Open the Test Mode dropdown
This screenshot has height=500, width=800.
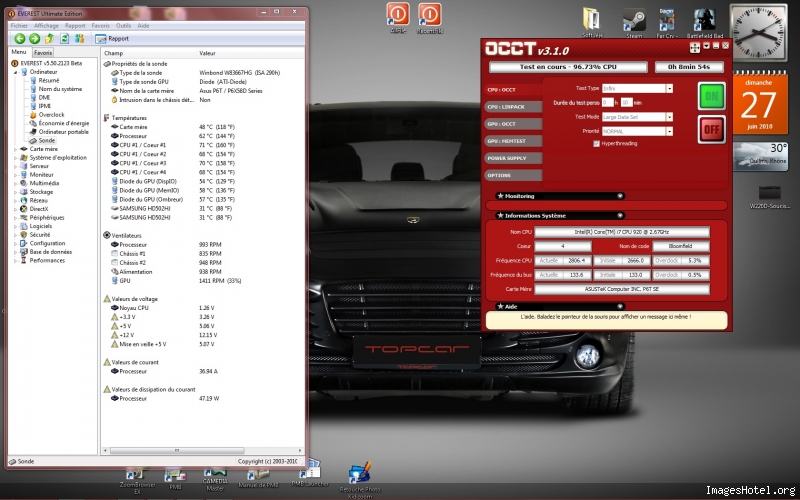(637, 116)
